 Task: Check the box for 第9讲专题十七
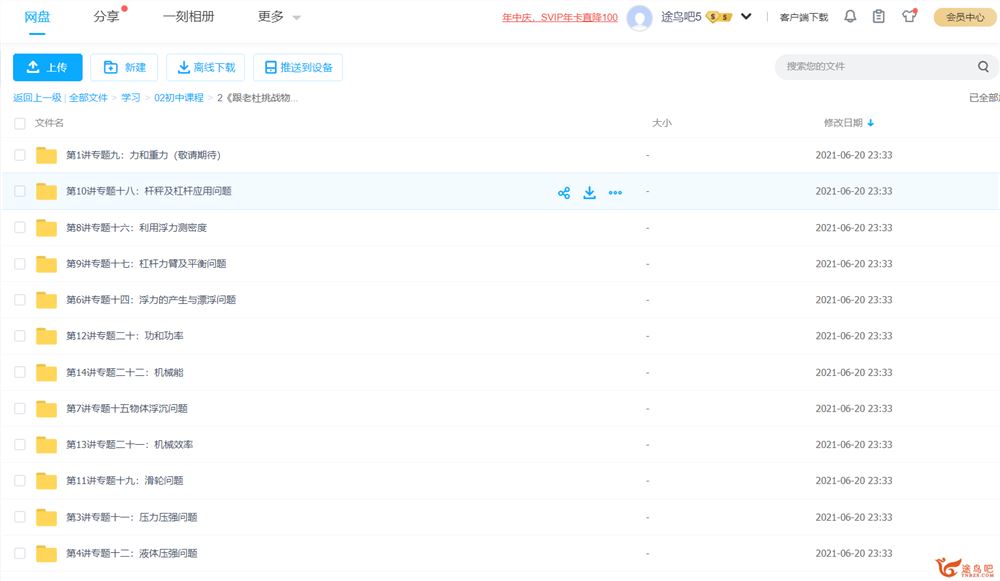click(20, 264)
